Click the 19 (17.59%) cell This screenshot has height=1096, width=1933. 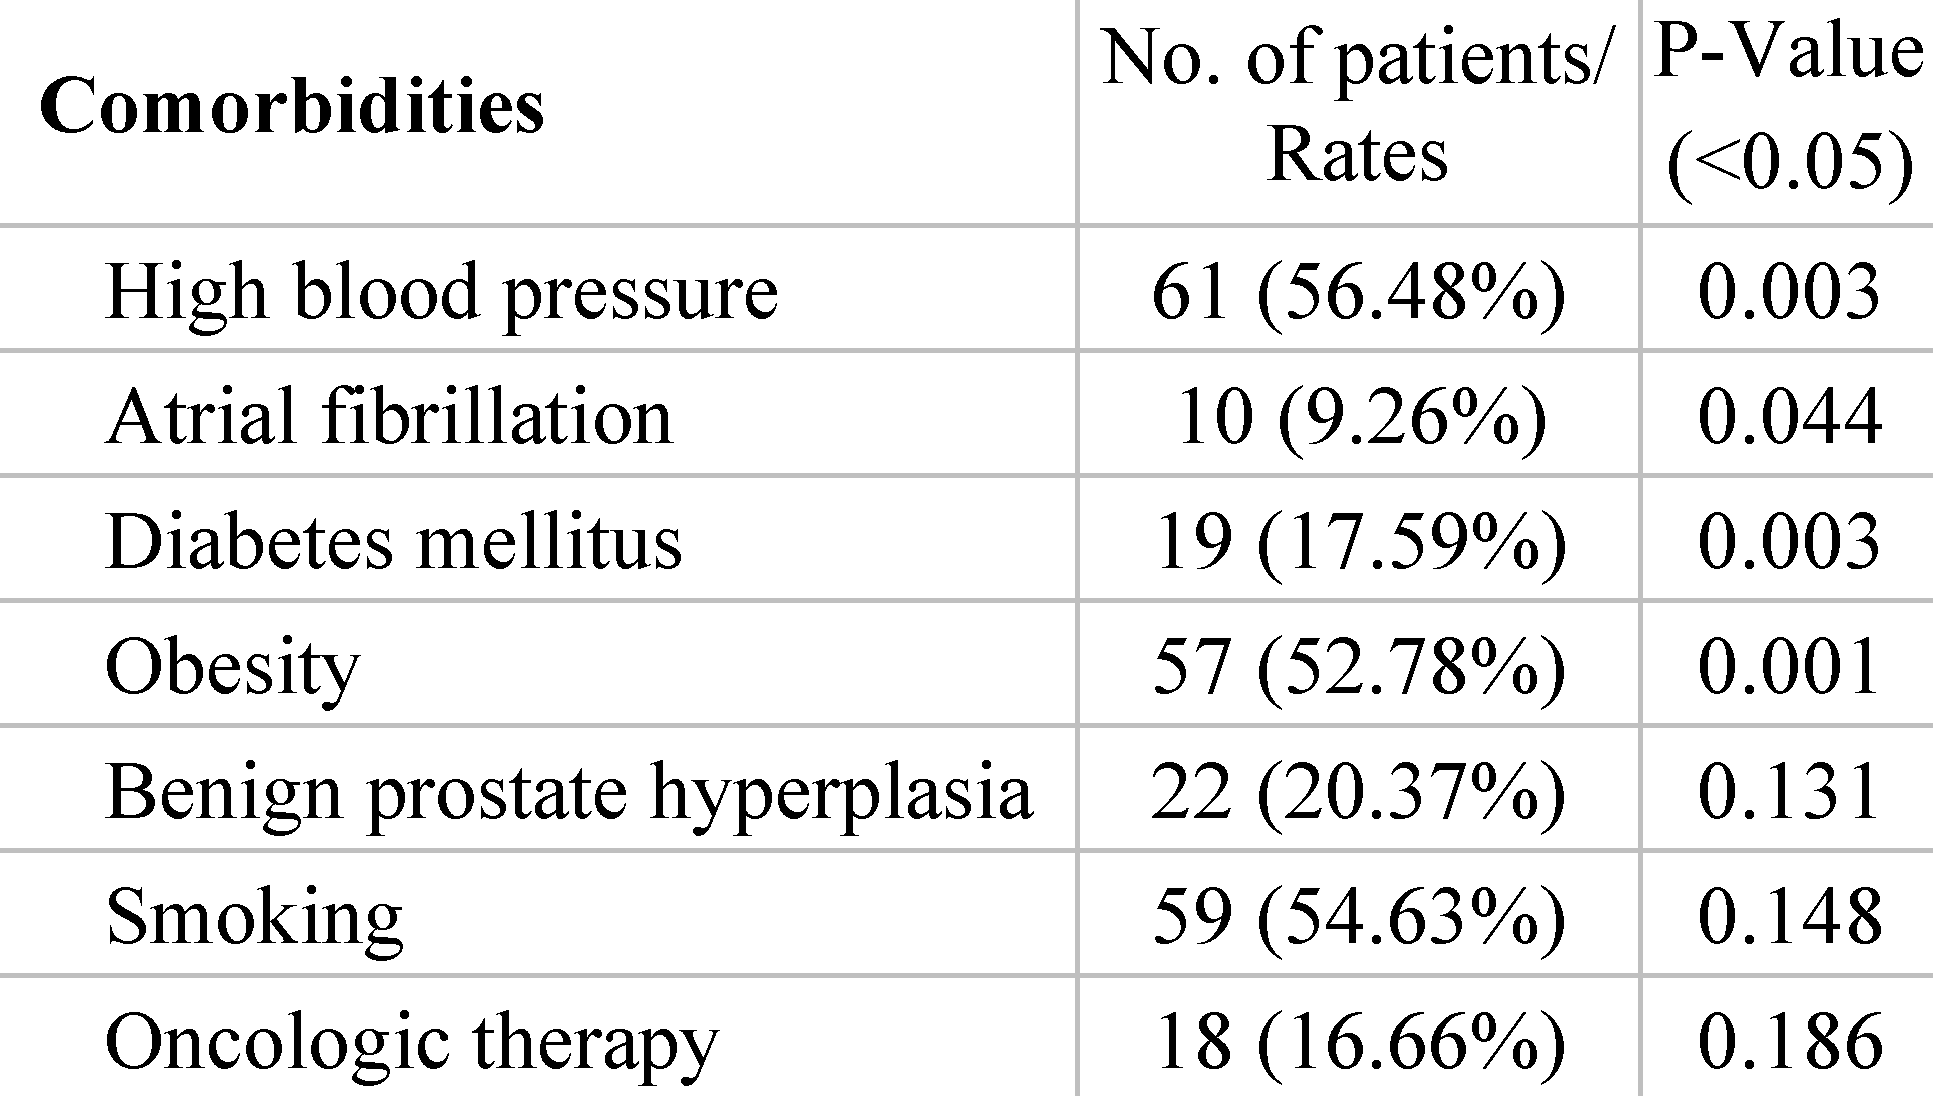pos(1358,541)
